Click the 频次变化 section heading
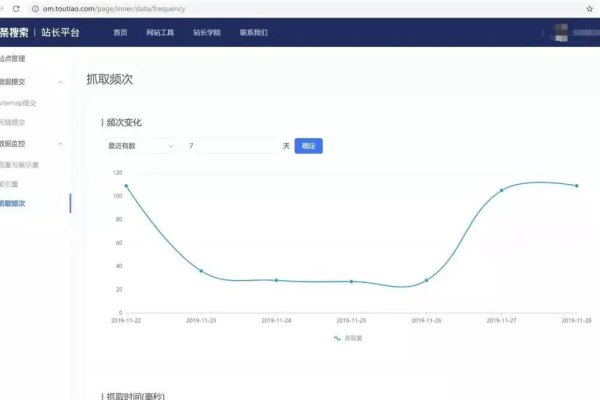 pos(124,122)
